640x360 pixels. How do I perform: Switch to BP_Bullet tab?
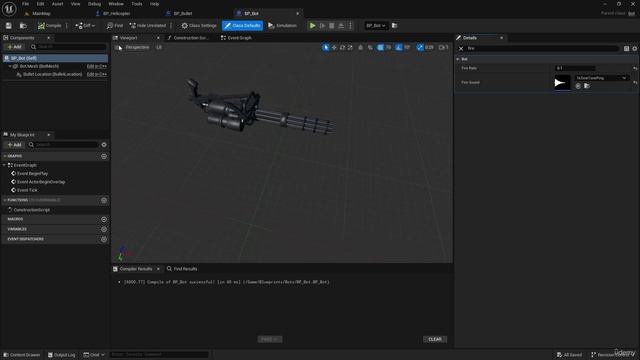182,13
